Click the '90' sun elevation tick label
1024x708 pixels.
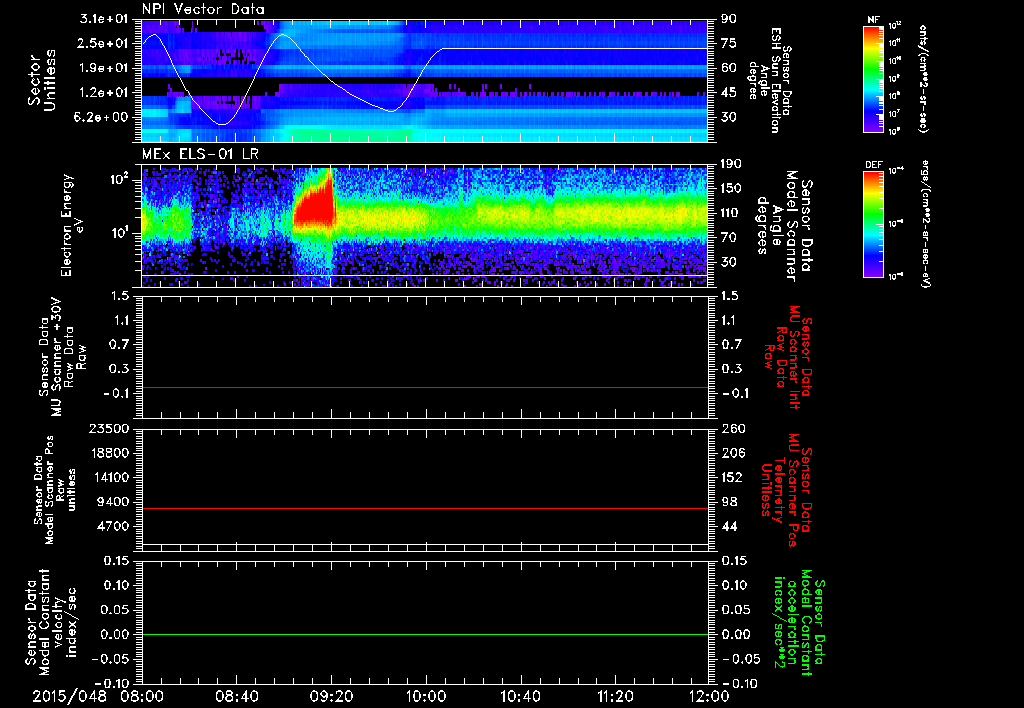tap(728, 19)
